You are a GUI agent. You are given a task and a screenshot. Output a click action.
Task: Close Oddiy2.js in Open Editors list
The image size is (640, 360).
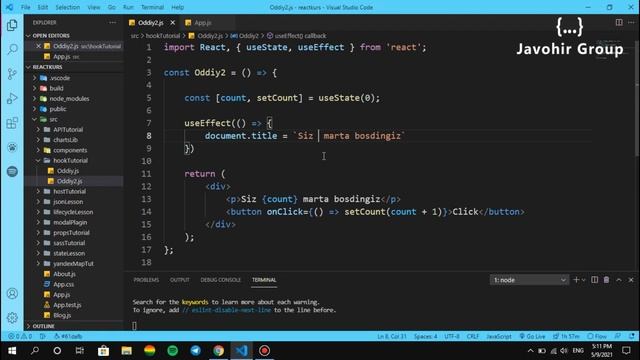click(38, 46)
